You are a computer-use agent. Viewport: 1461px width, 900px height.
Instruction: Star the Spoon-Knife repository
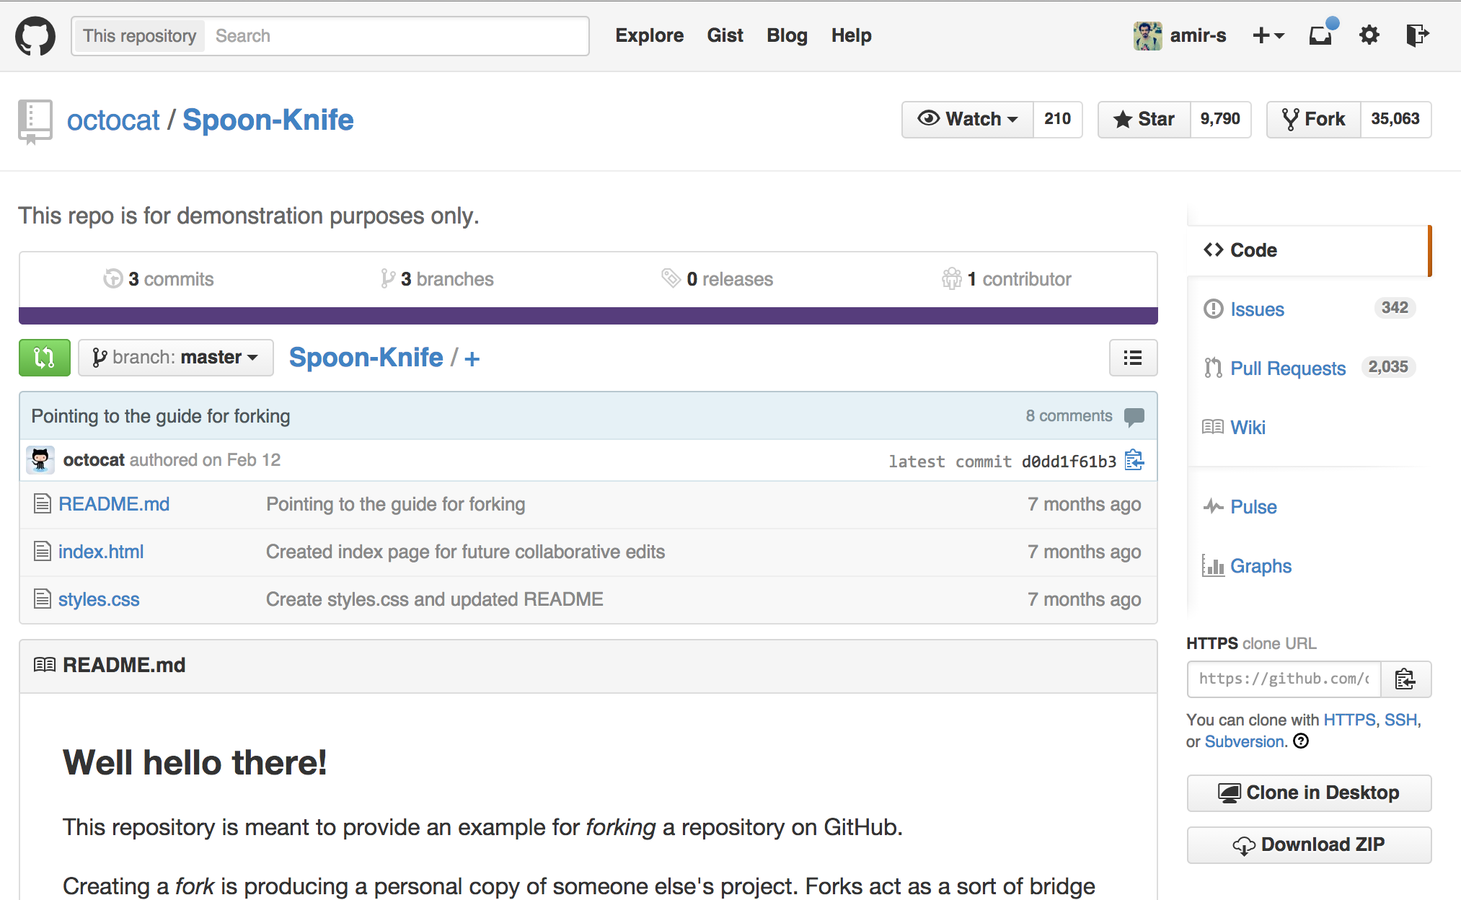[1144, 119]
